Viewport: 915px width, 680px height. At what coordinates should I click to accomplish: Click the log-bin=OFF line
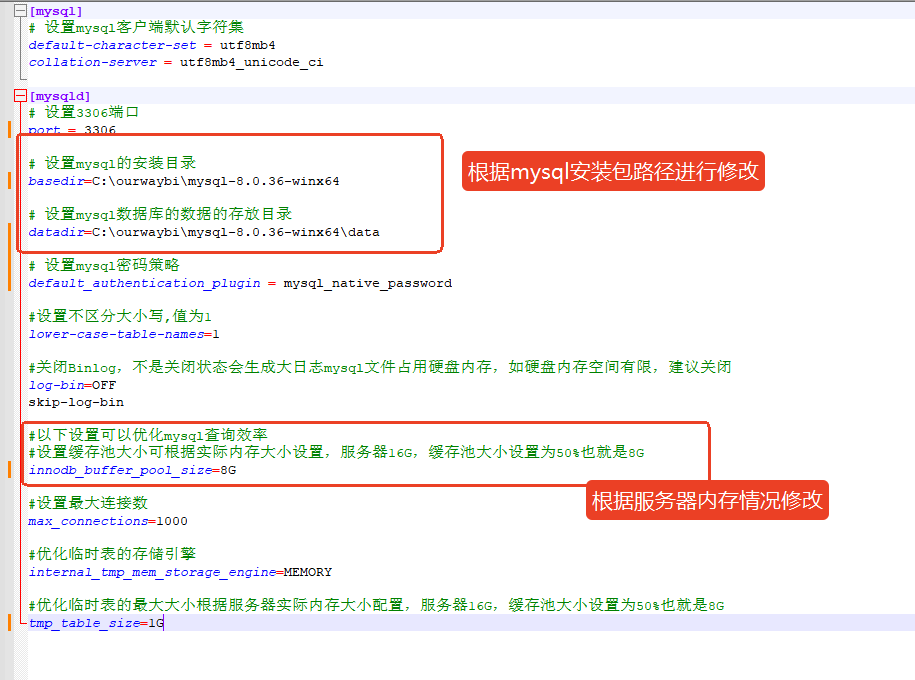tap(72, 385)
